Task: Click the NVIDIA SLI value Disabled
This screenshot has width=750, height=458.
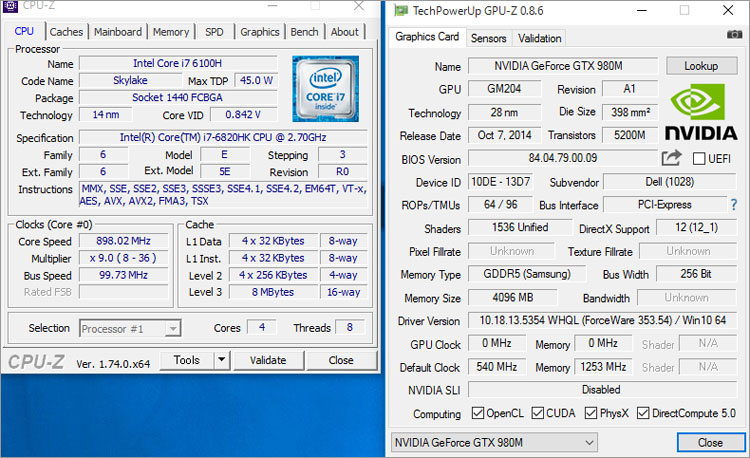Action: [602, 390]
